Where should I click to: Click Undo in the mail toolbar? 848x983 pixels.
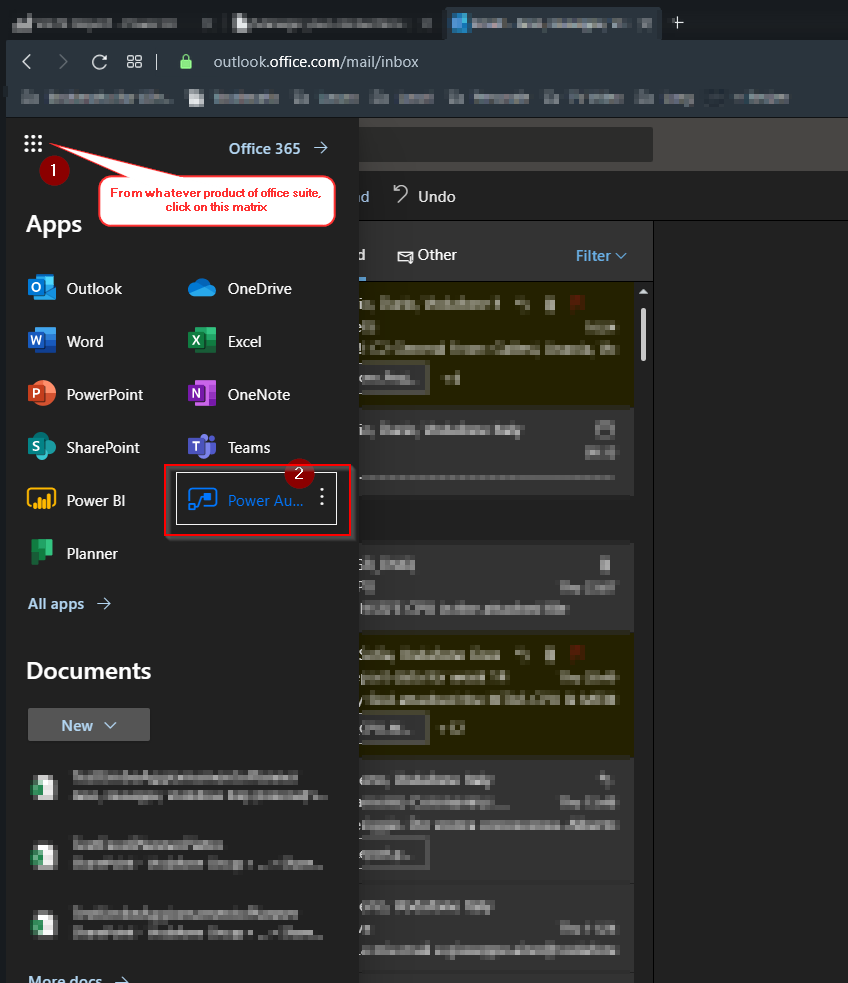tap(424, 196)
